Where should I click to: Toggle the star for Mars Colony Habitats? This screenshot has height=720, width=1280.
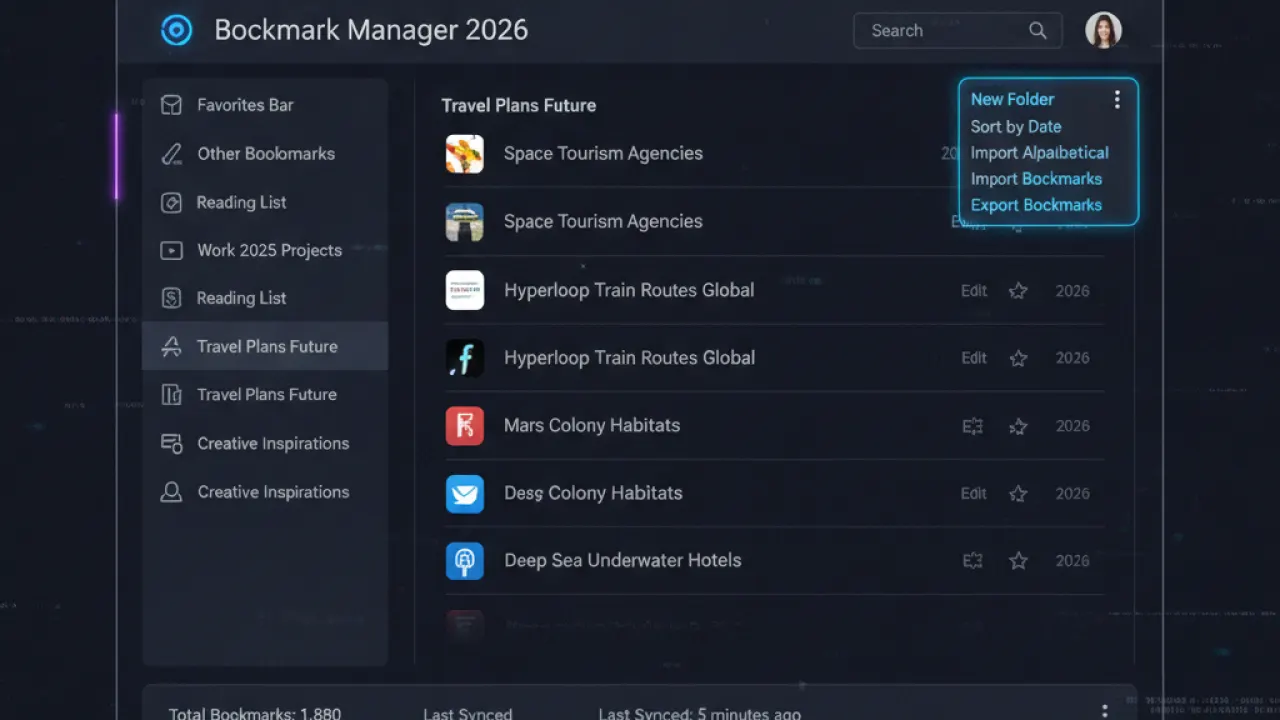tap(1018, 426)
